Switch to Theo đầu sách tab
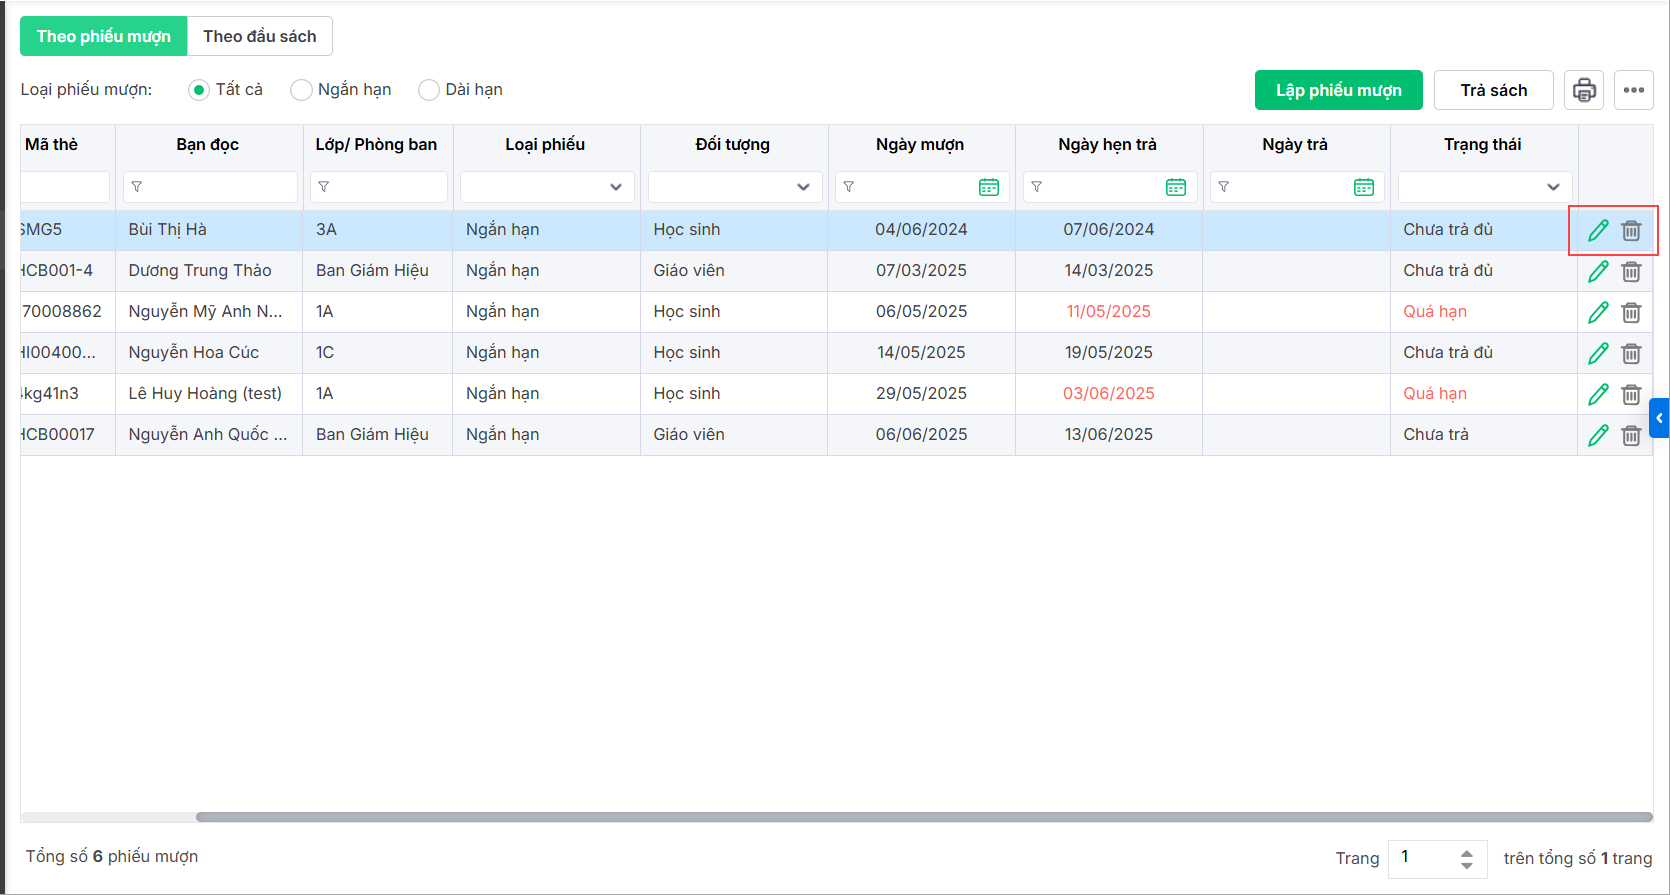The image size is (1670, 895). point(260,36)
